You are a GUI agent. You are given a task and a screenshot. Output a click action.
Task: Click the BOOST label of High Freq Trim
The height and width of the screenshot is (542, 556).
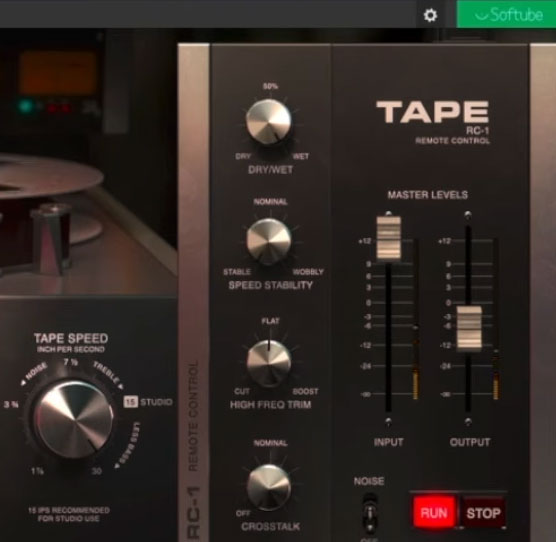coord(306,392)
